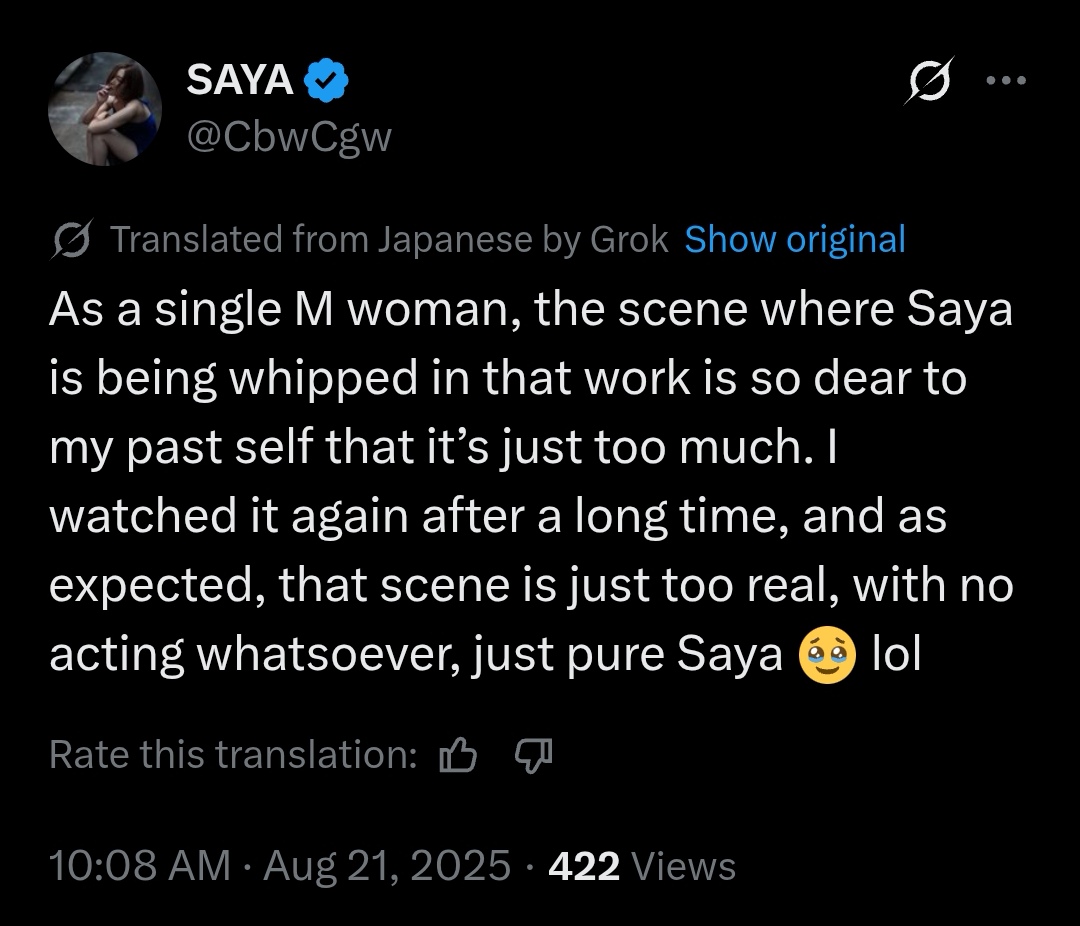Click the small Grok logo beside translation notice
This screenshot has width=1080, height=926.
70,240
